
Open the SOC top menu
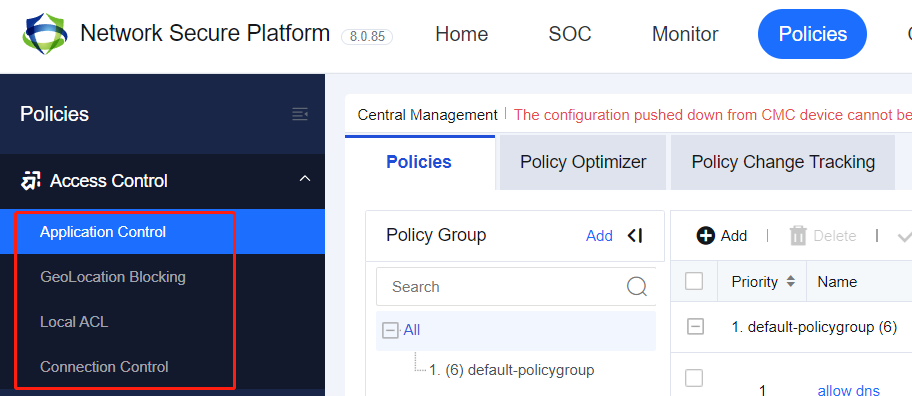tap(569, 34)
